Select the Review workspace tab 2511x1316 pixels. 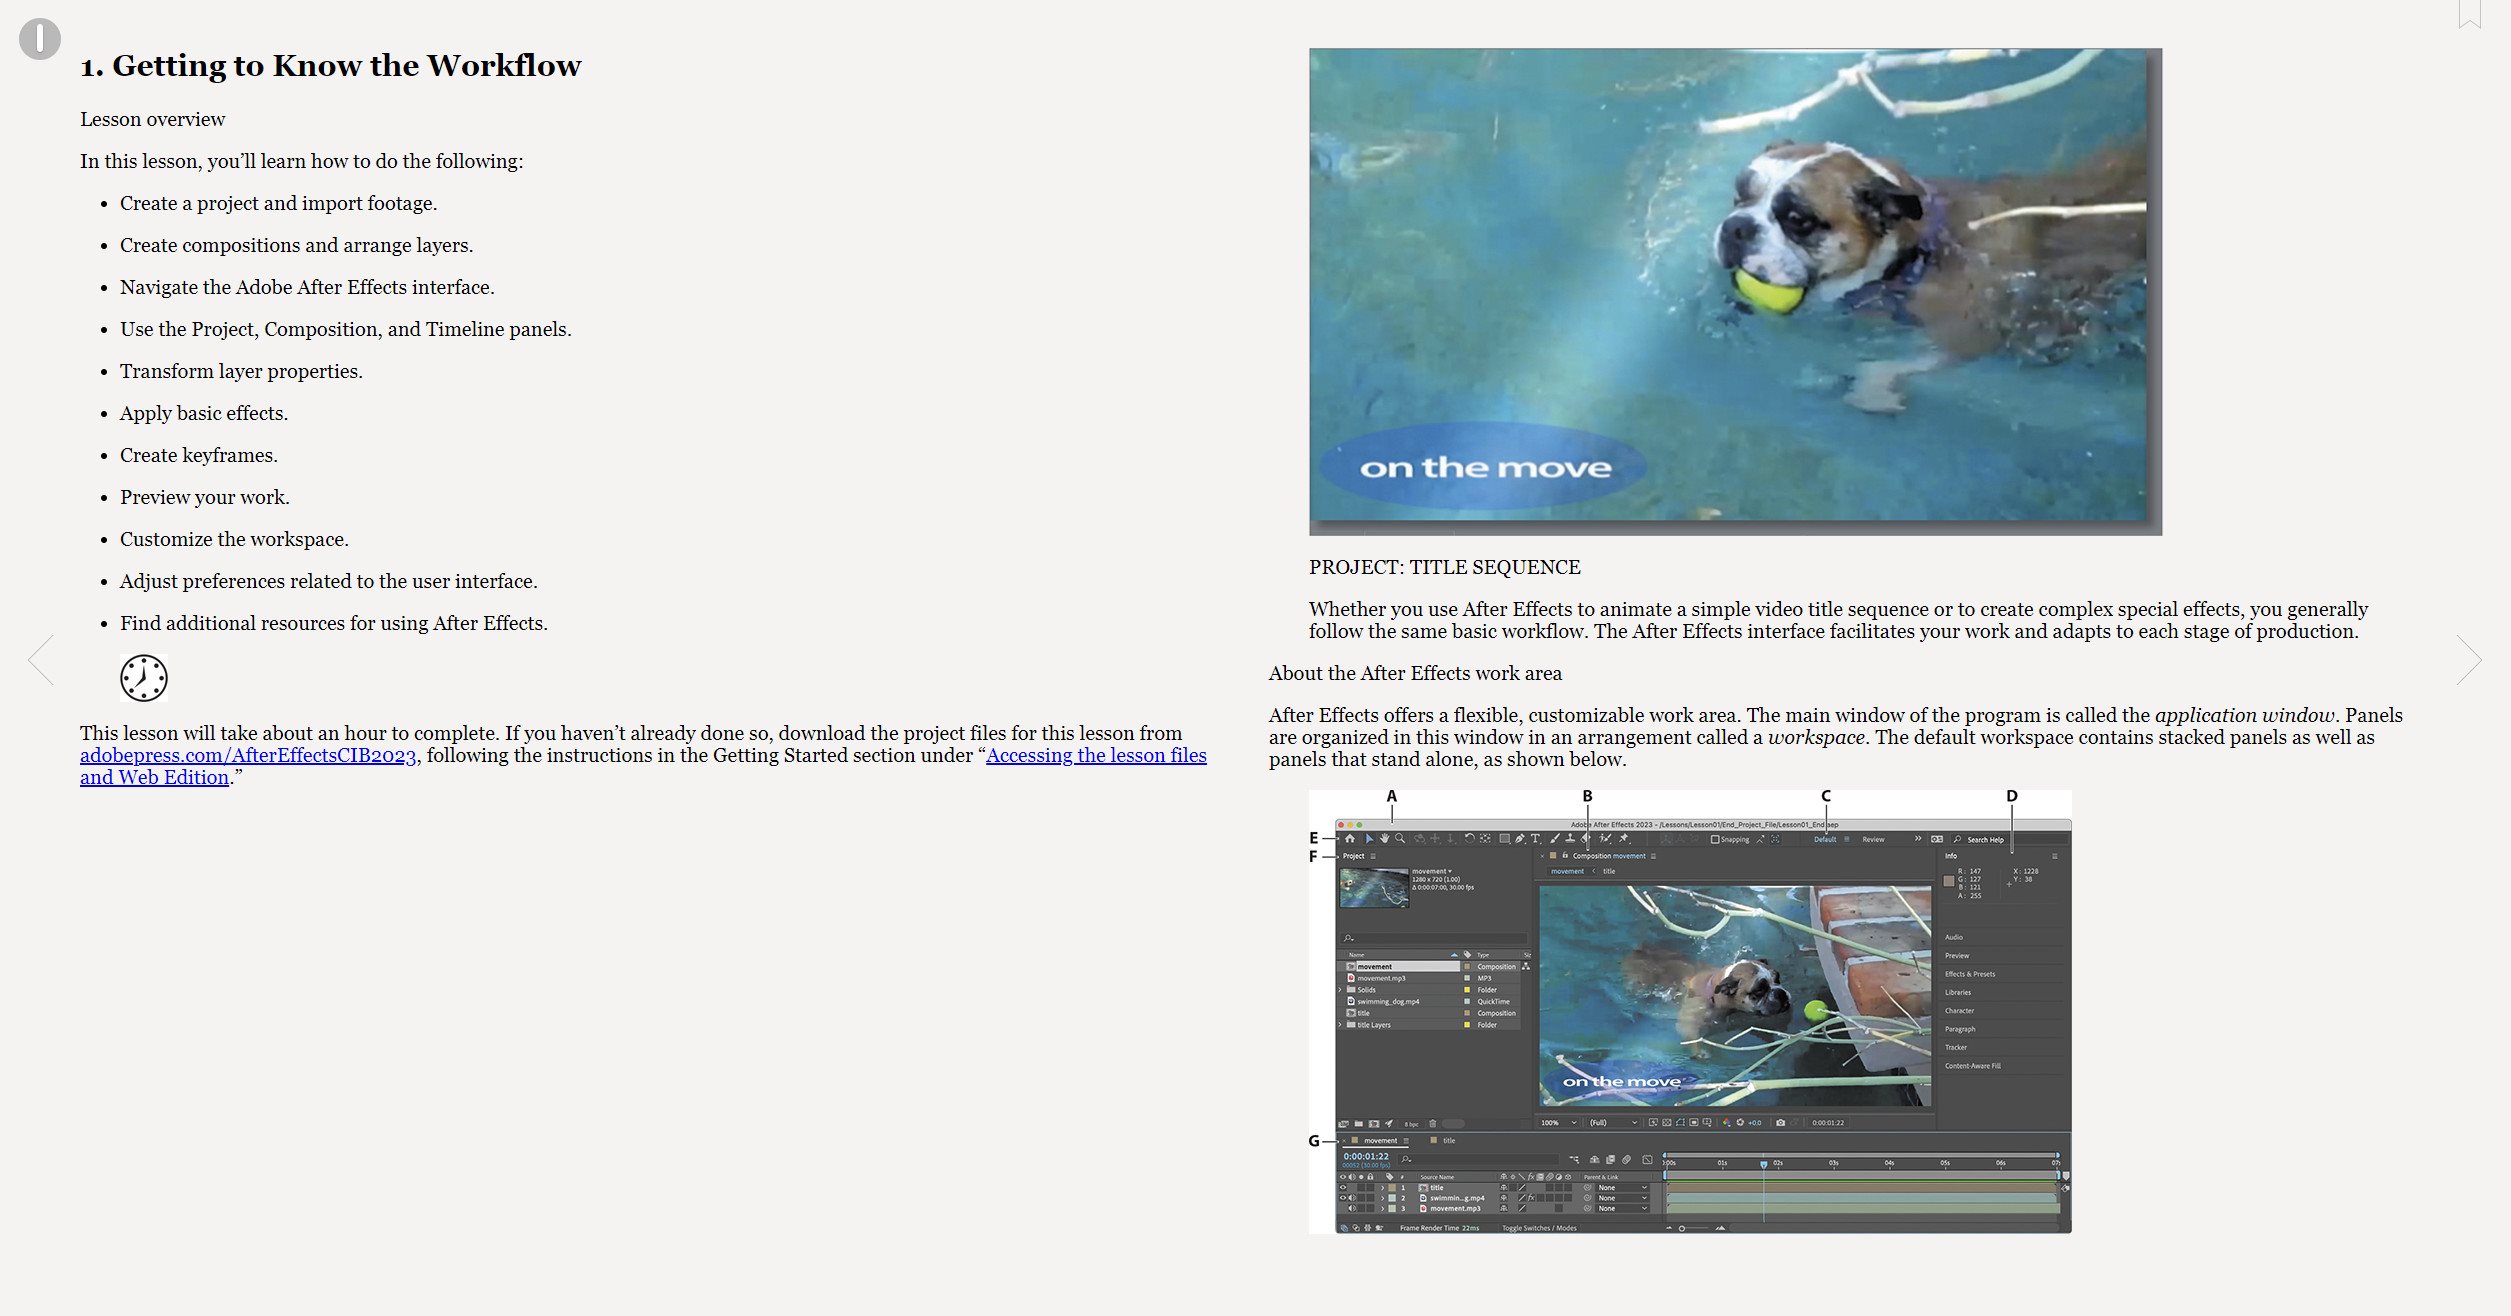tap(1873, 840)
